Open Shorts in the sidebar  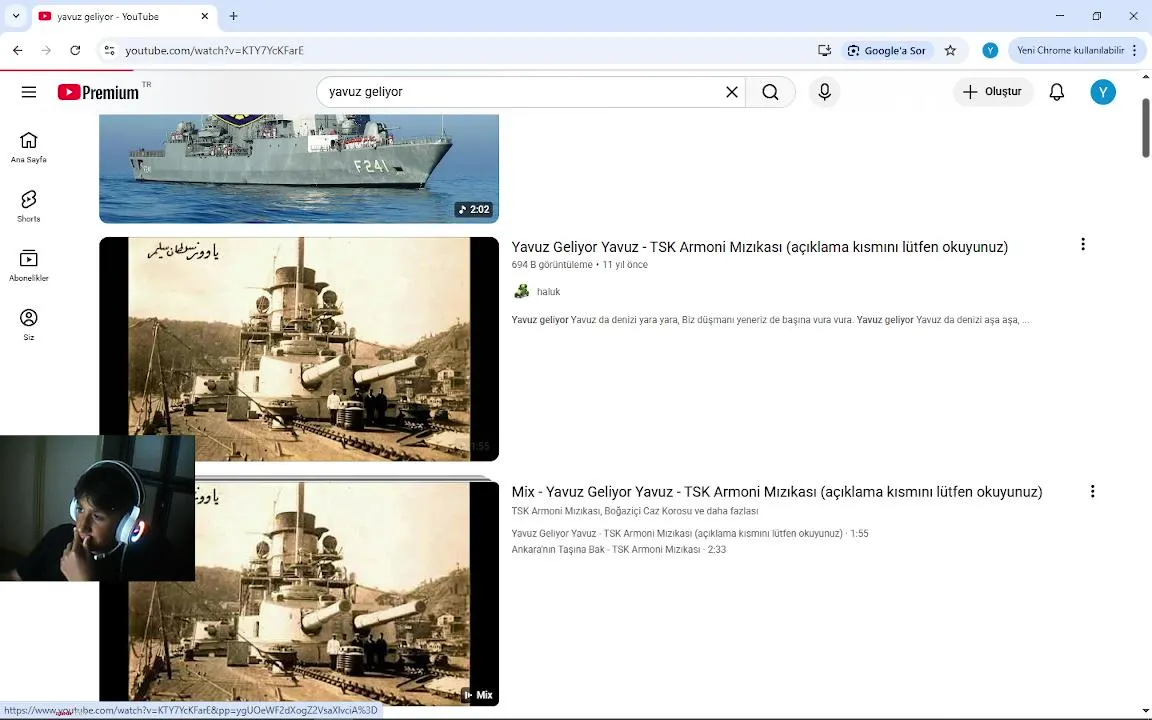click(x=29, y=206)
